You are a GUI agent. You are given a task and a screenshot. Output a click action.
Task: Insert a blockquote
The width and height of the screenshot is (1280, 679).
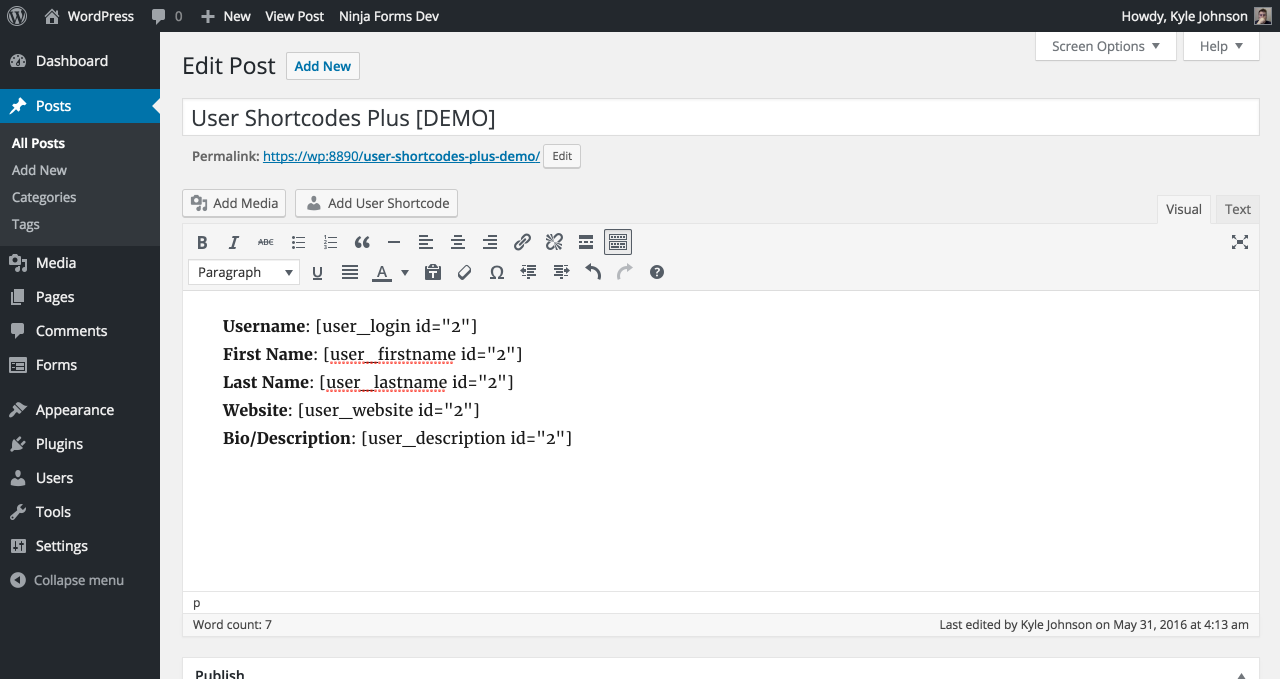[x=362, y=242]
